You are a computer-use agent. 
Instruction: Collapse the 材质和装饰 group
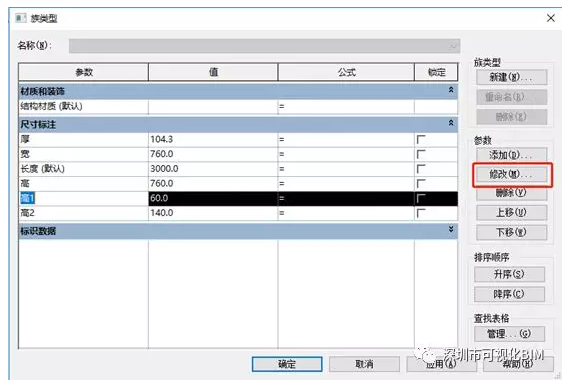pyautogui.click(x=451, y=90)
